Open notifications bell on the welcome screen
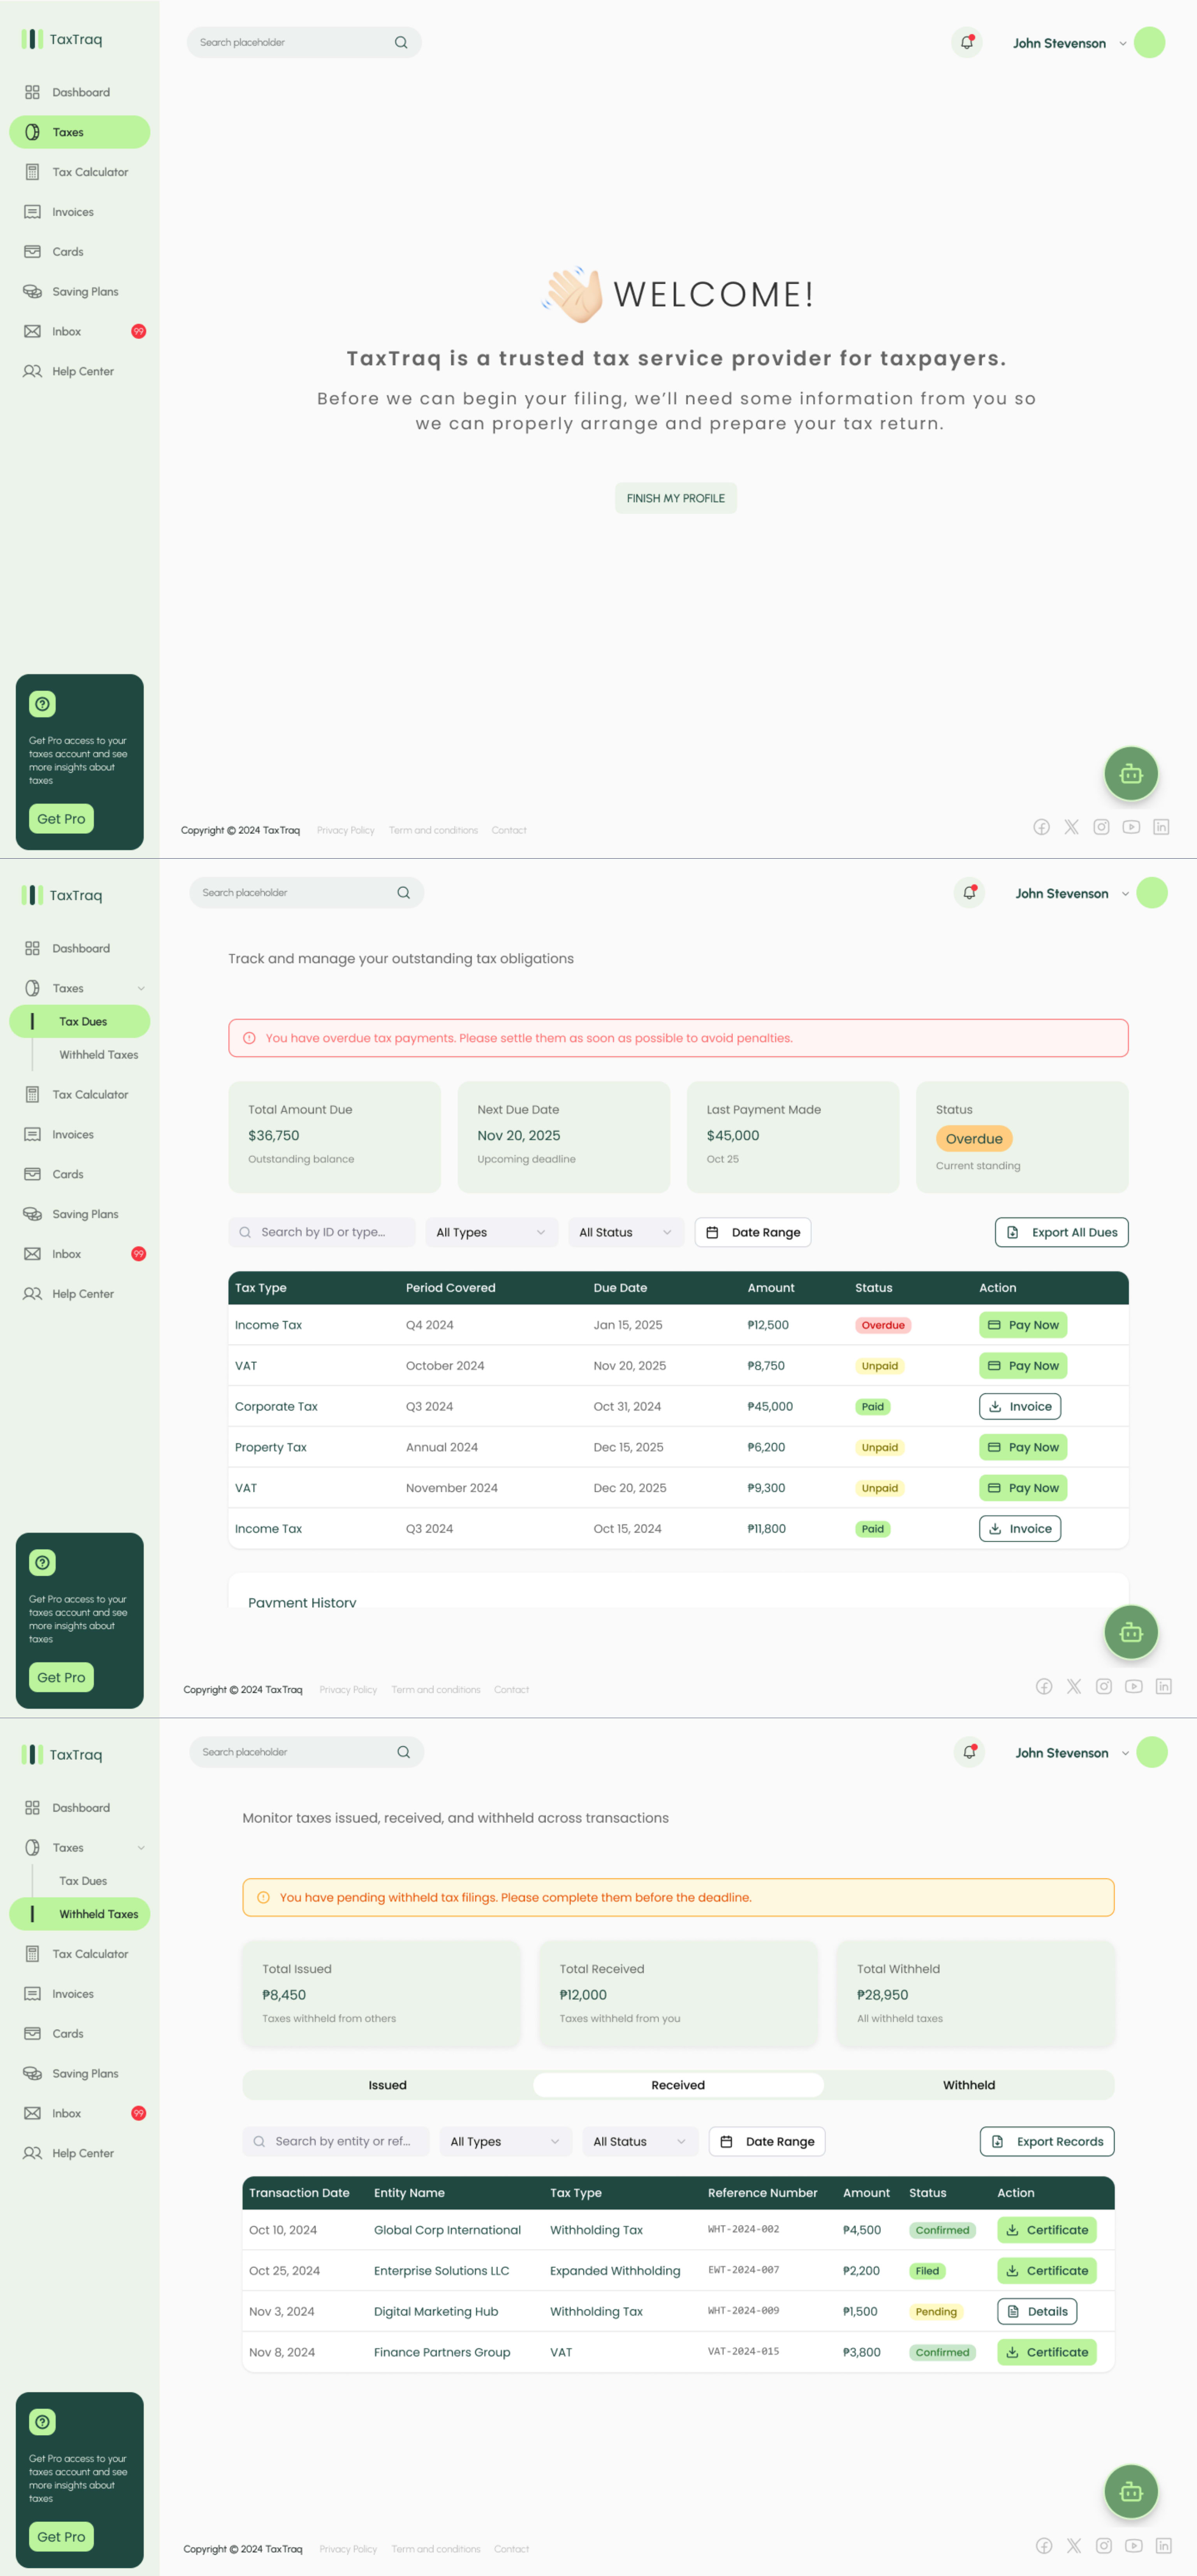1197x2576 pixels. click(966, 43)
